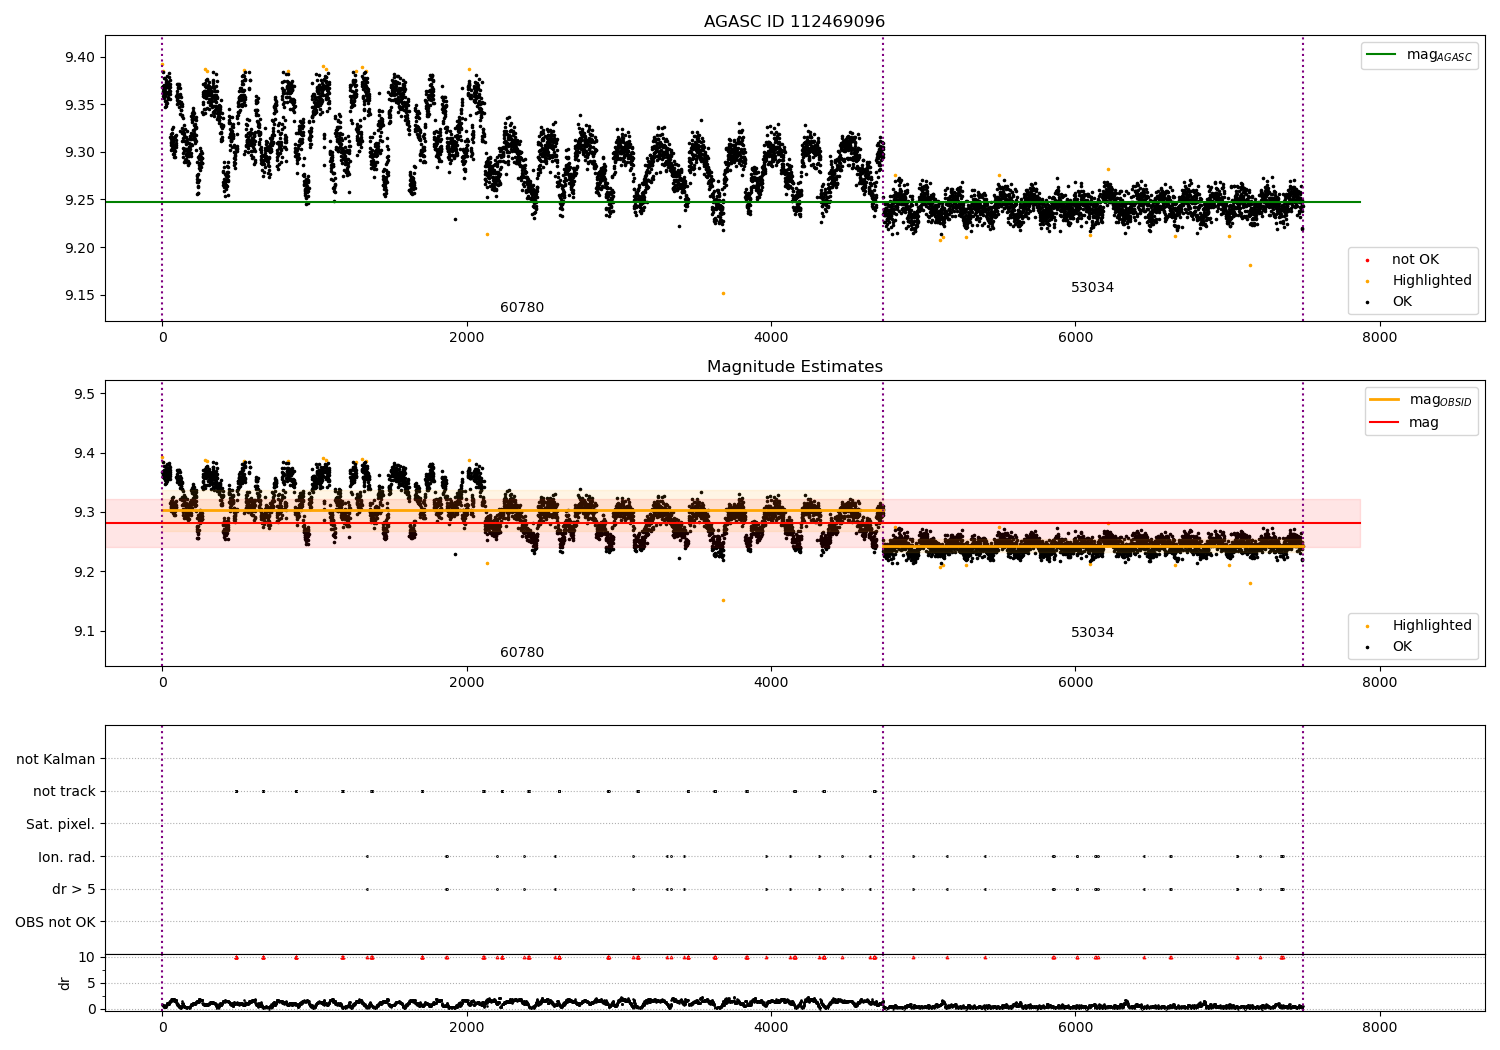Click 'Highlighted' legend entry in top plot

[x=1419, y=281]
